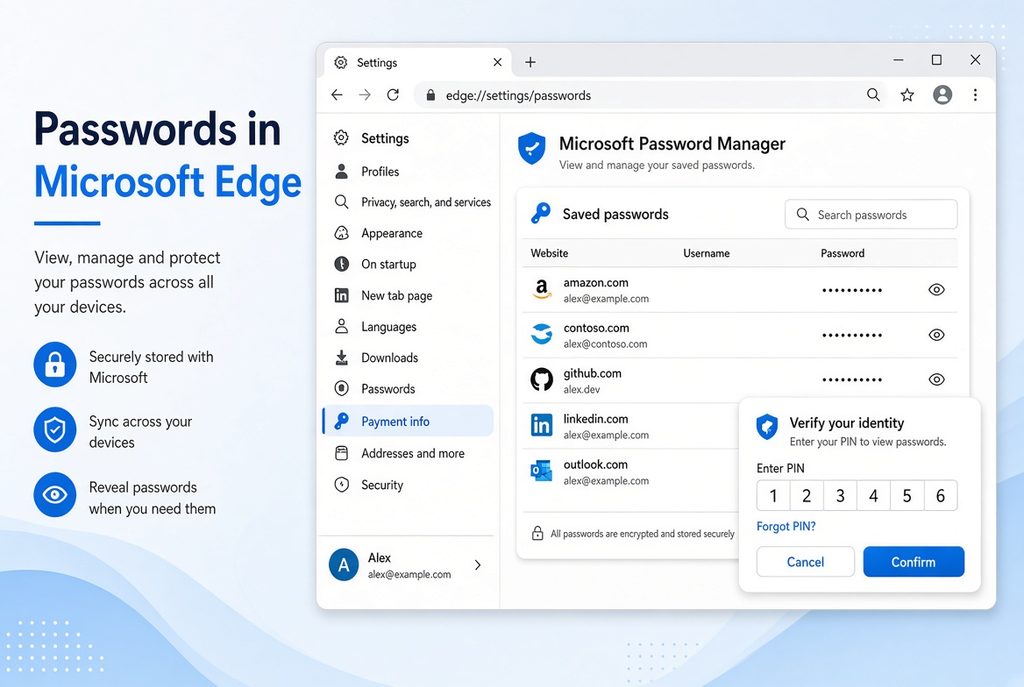Click the On startup power icon
The image size is (1024, 687).
(341, 264)
